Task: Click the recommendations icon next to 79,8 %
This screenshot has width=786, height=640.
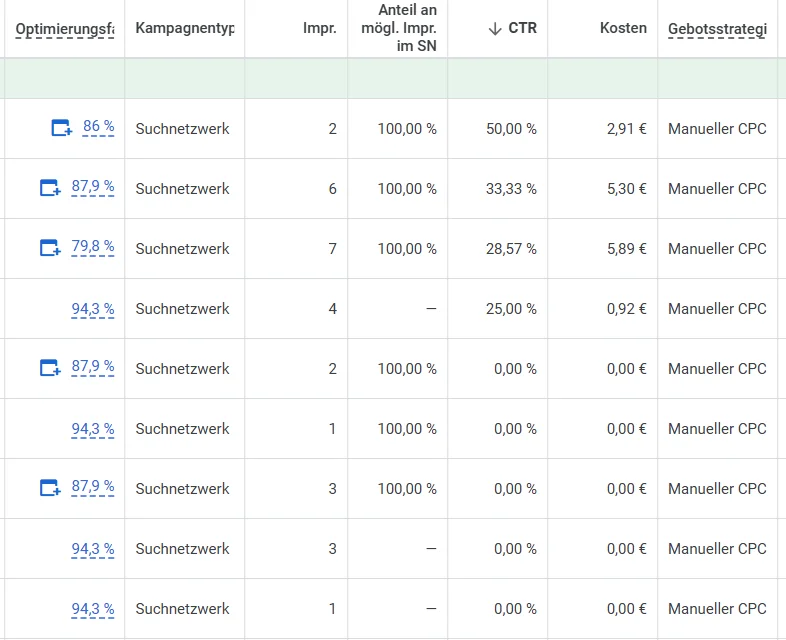Action: pyautogui.click(x=50, y=248)
